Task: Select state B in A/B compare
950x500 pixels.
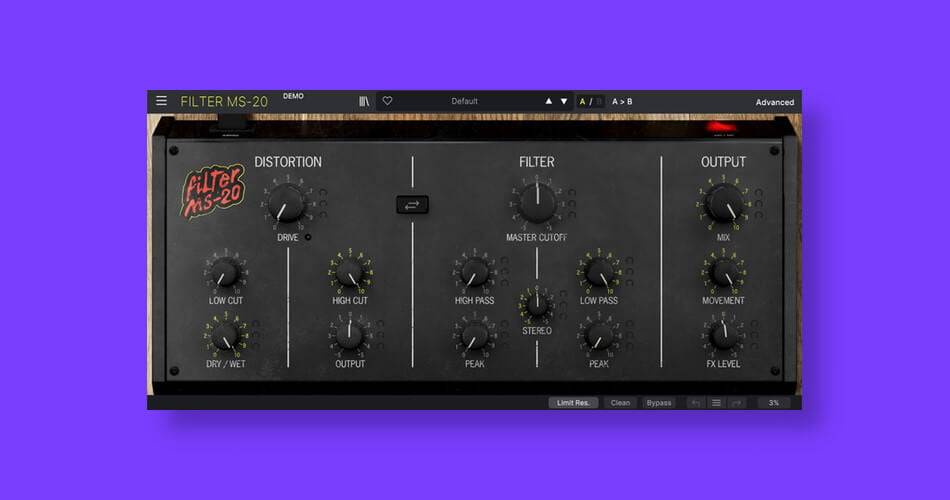Action: tap(599, 102)
